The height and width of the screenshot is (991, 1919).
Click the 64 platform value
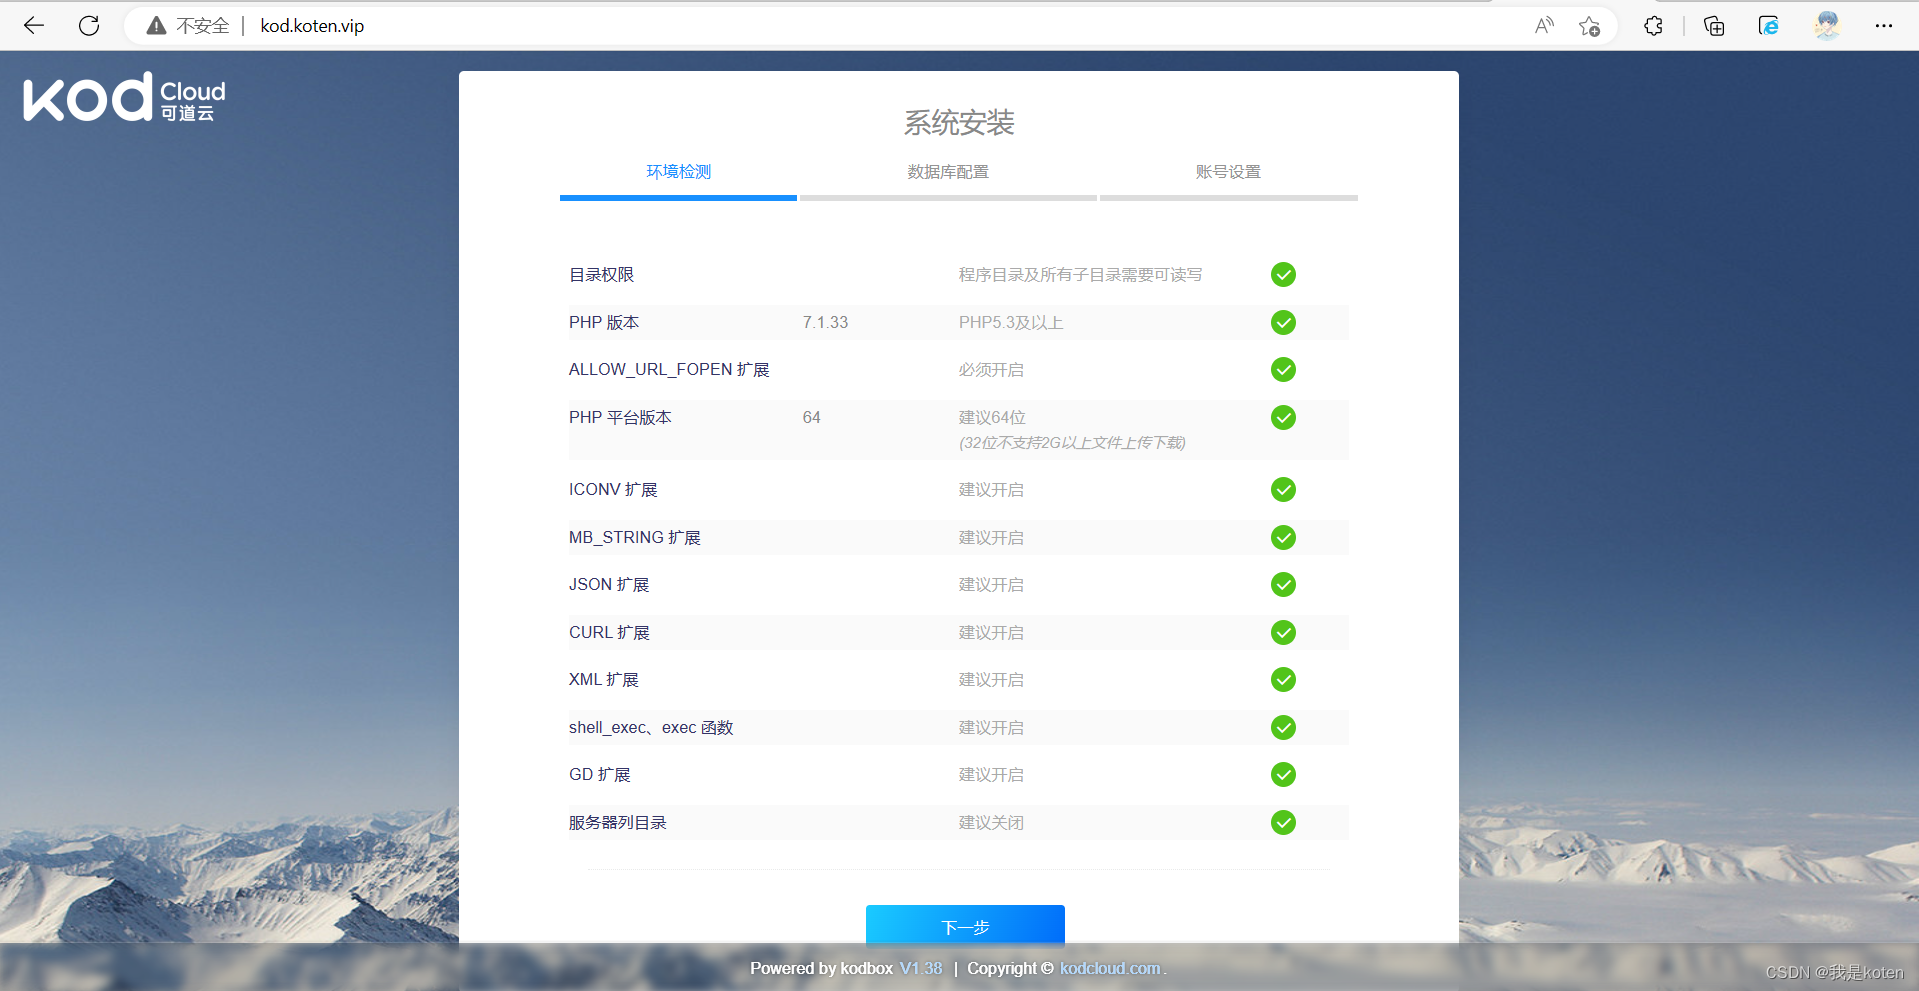click(811, 418)
